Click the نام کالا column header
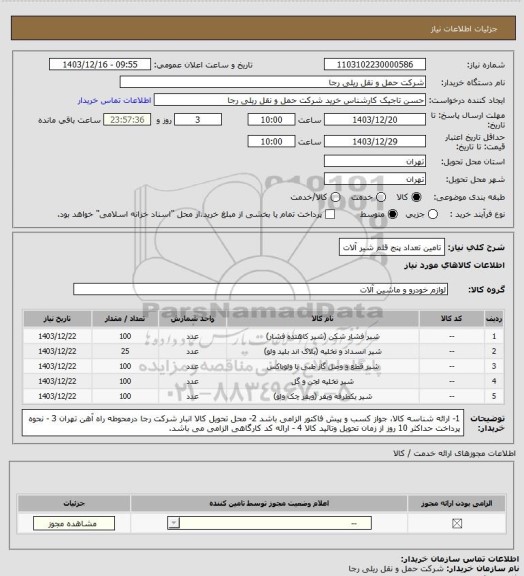Image resolution: width=524 pixels, height=576 pixels. (x=323, y=319)
